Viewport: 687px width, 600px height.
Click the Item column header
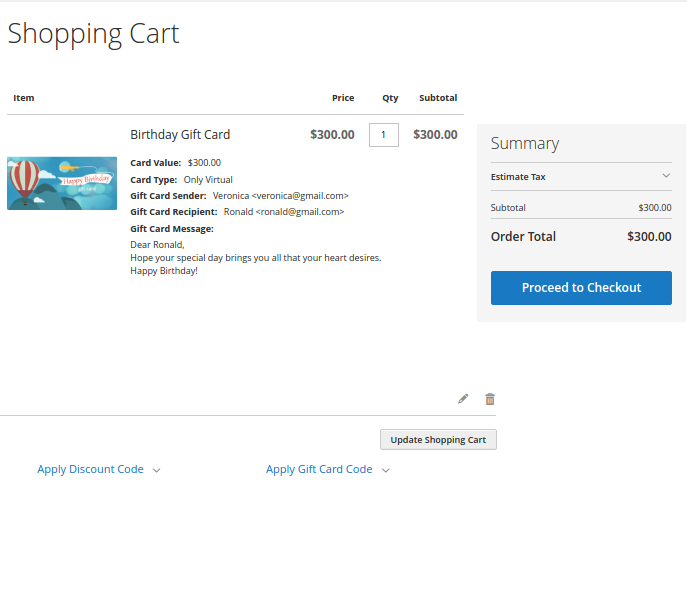(24, 98)
